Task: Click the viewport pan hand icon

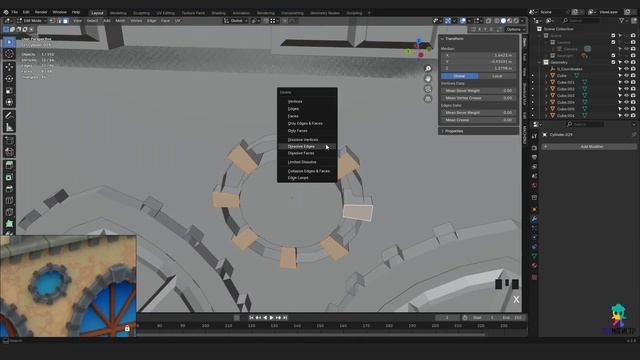Action: coord(428,78)
